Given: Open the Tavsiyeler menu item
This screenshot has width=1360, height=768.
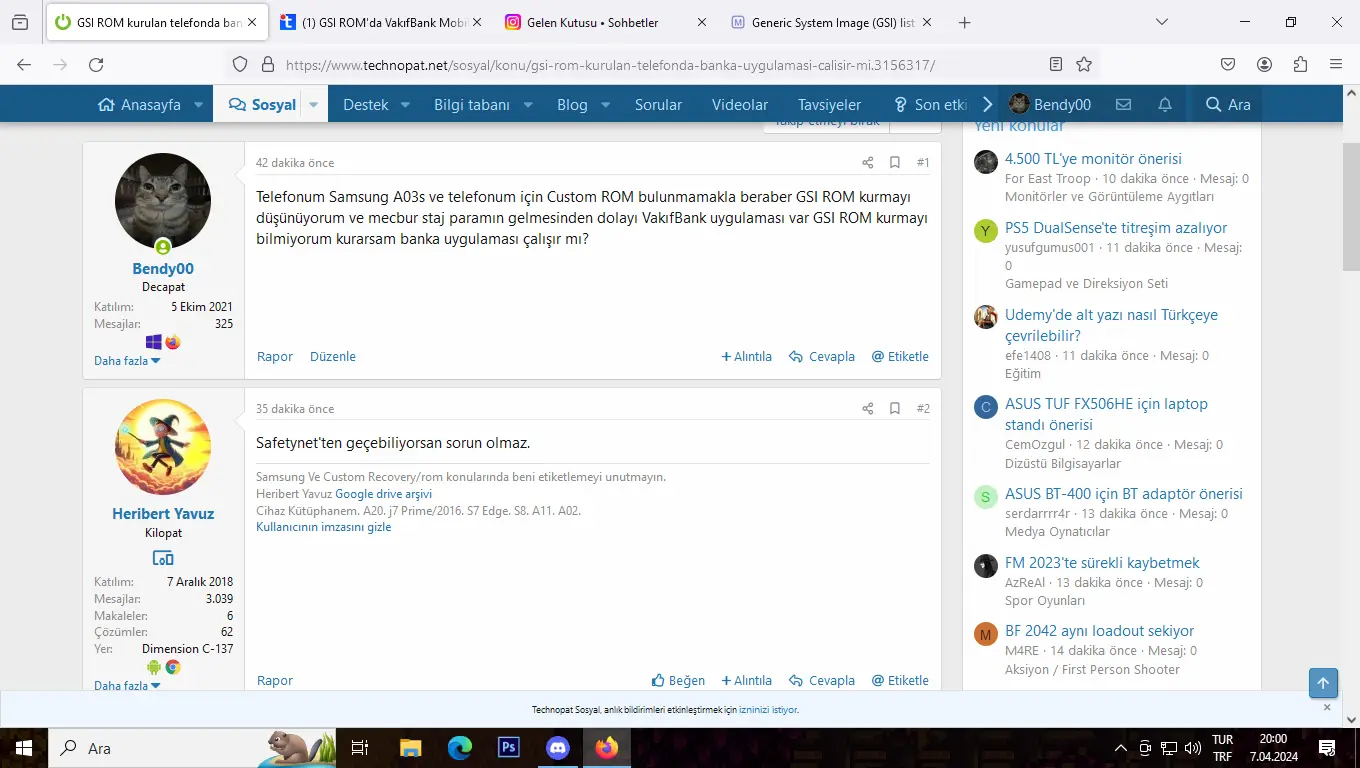Looking at the screenshot, I should [x=829, y=104].
